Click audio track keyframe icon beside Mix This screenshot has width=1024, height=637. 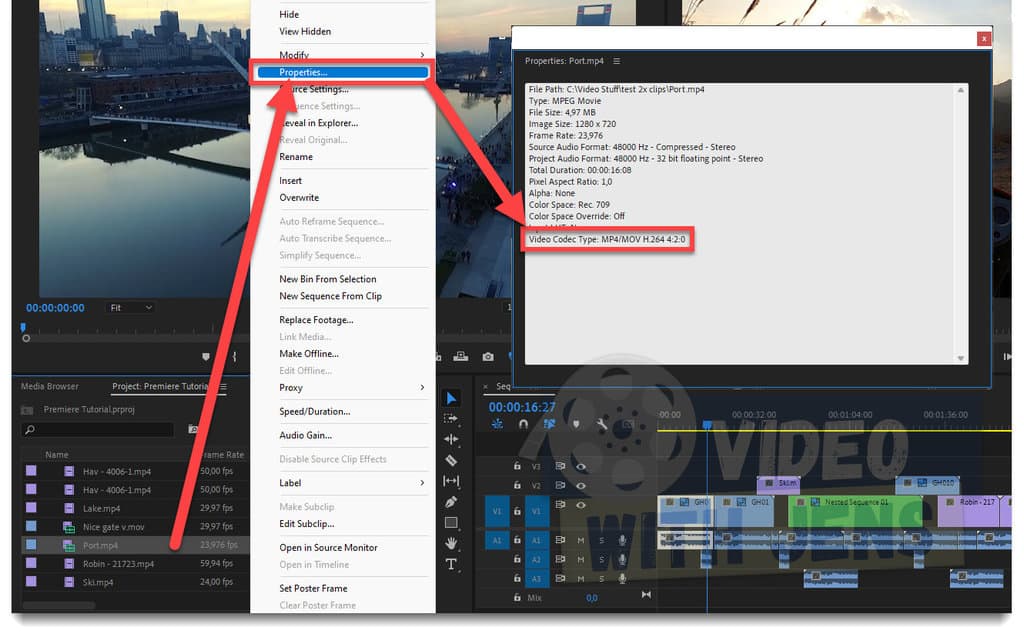coord(646,595)
